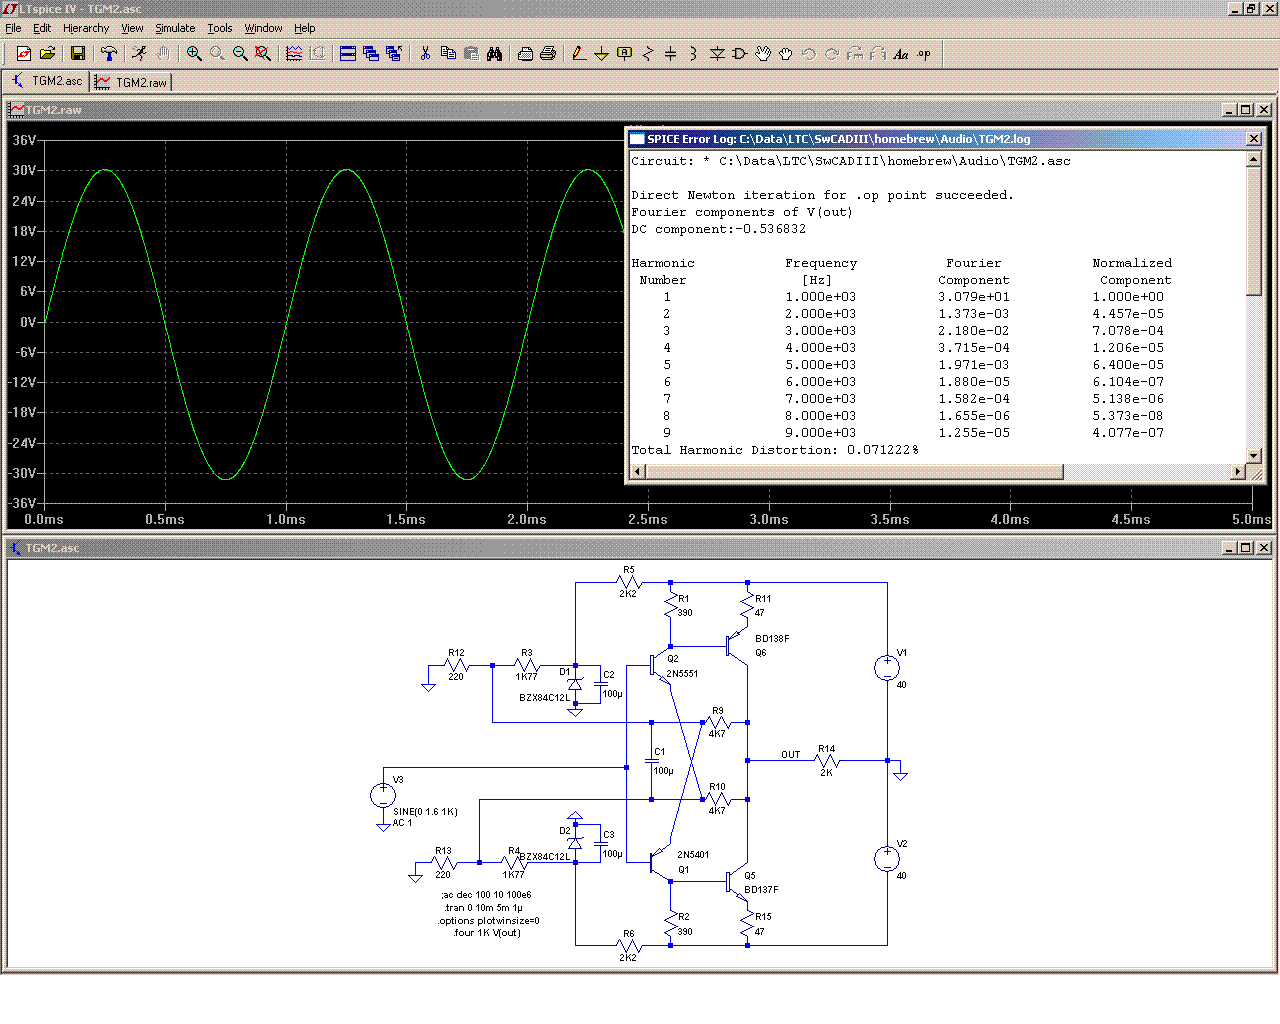Open the Edit menu

point(42,28)
